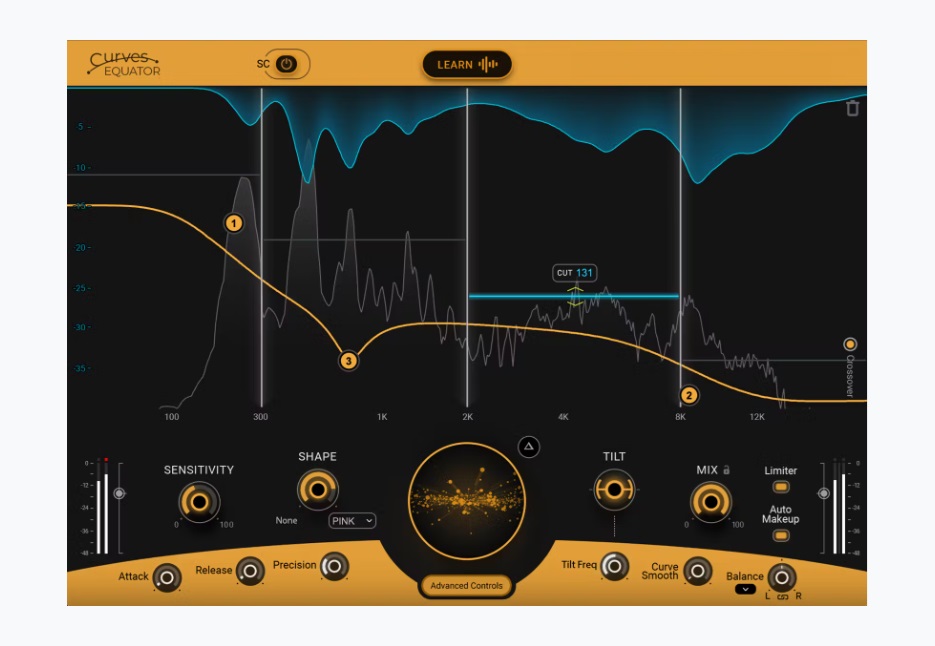The height and width of the screenshot is (646, 935).
Task: Select band node 2 on the curve
Action: tap(689, 395)
